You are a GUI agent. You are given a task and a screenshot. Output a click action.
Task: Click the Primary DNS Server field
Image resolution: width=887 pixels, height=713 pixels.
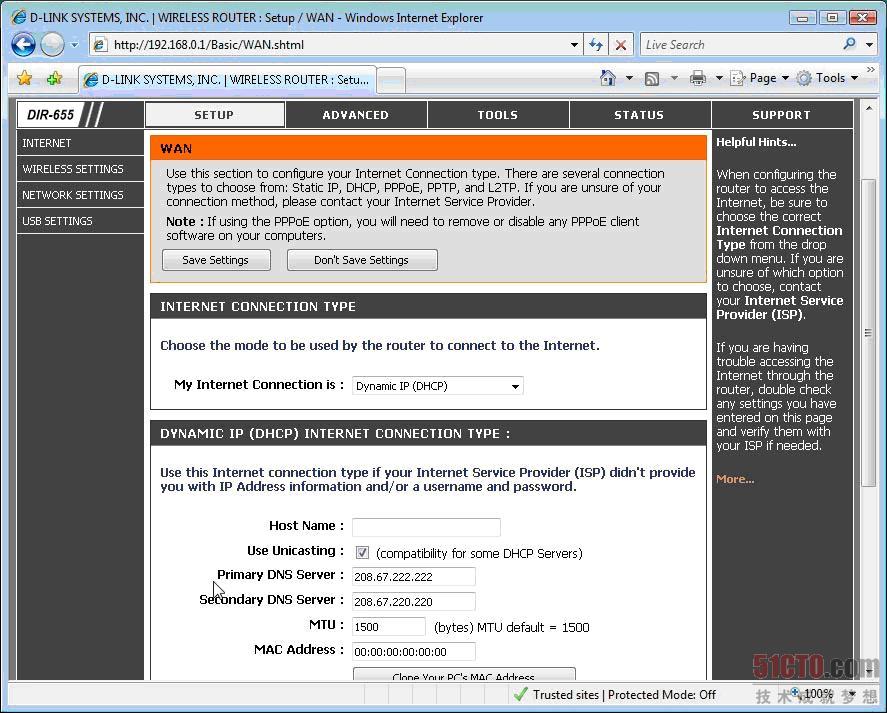pyautogui.click(x=414, y=577)
